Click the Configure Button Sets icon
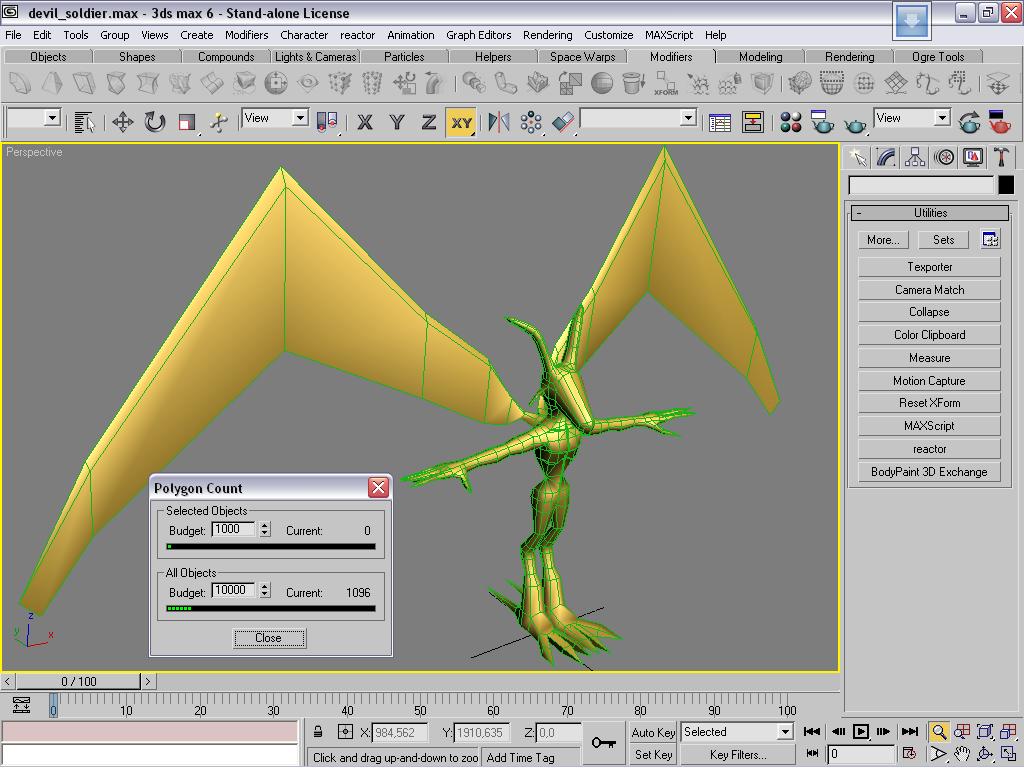The height and width of the screenshot is (768, 1024). [990, 240]
